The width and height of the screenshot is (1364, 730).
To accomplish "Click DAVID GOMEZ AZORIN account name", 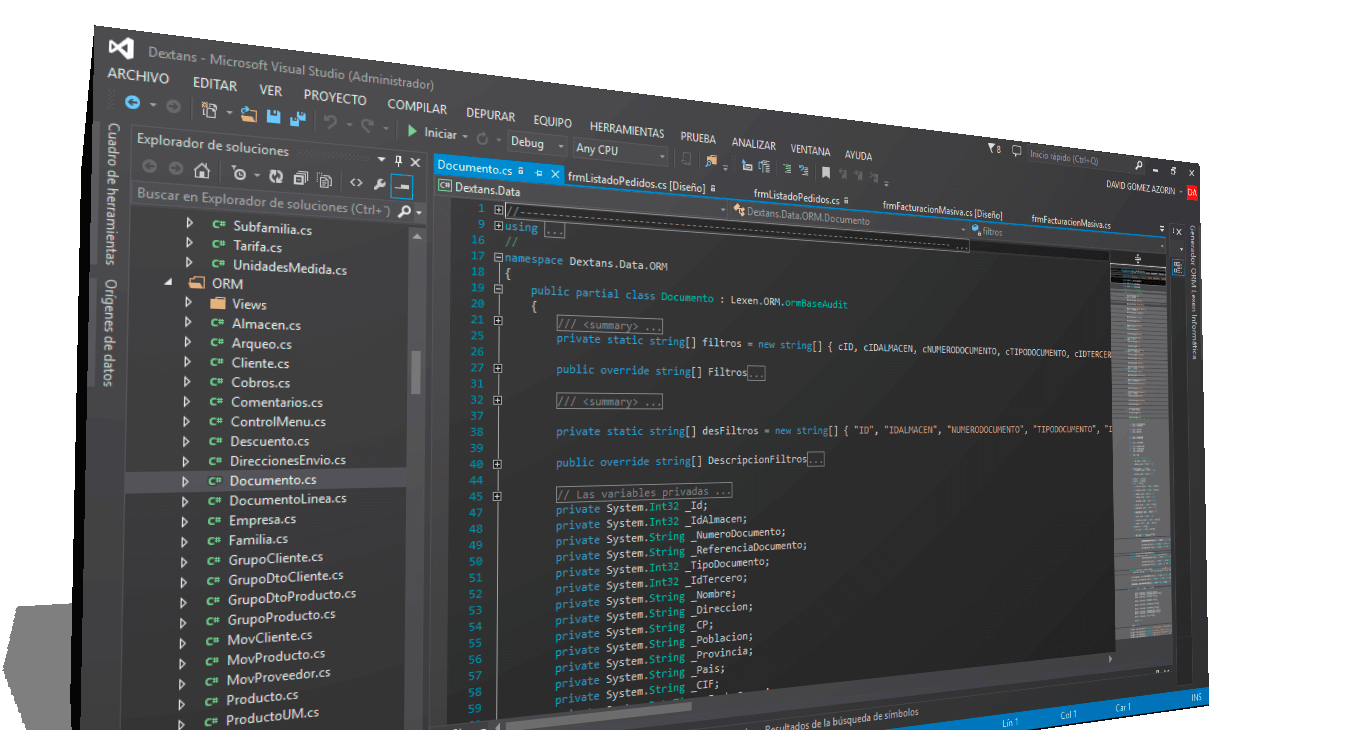I will (1142, 188).
